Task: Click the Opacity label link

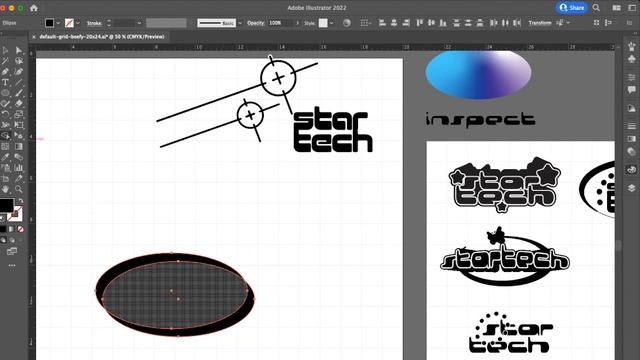Action: point(256,23)
